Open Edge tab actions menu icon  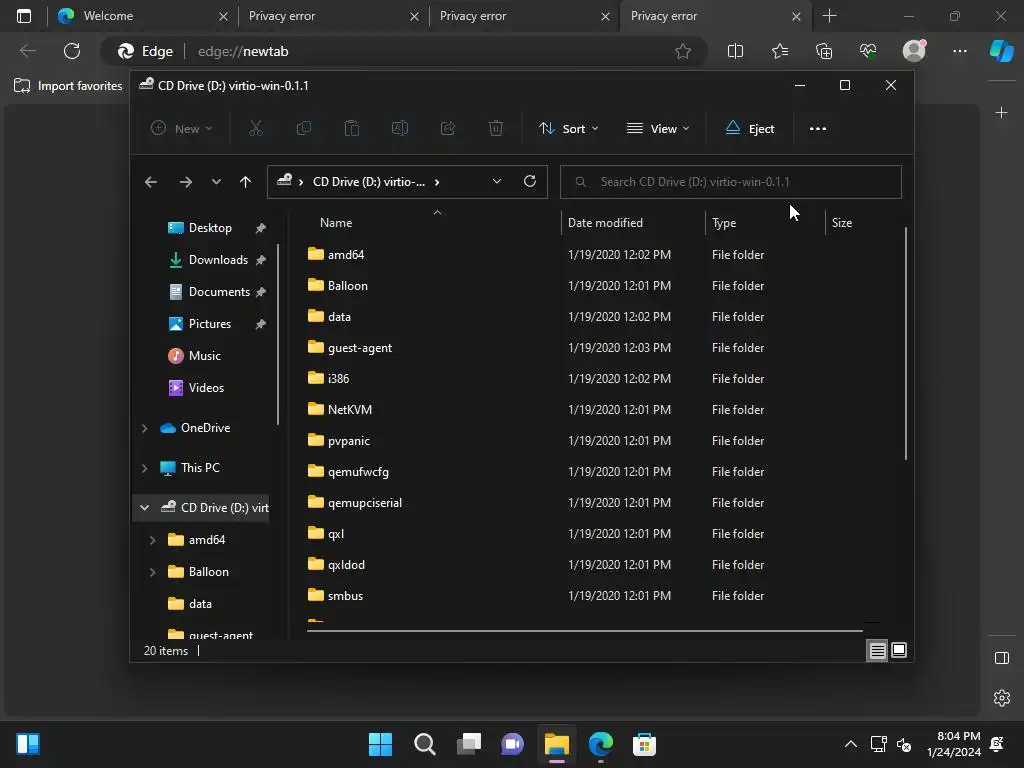point(24,16)
